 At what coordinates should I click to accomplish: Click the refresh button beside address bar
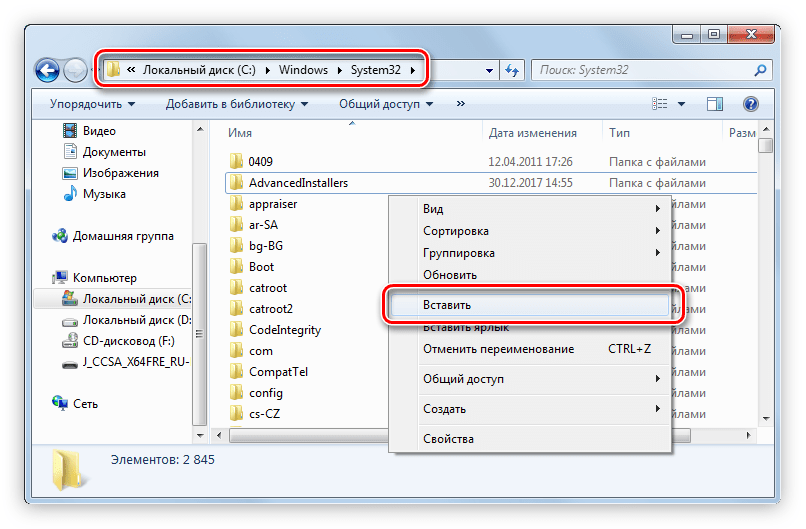click(x=512, y=70)
